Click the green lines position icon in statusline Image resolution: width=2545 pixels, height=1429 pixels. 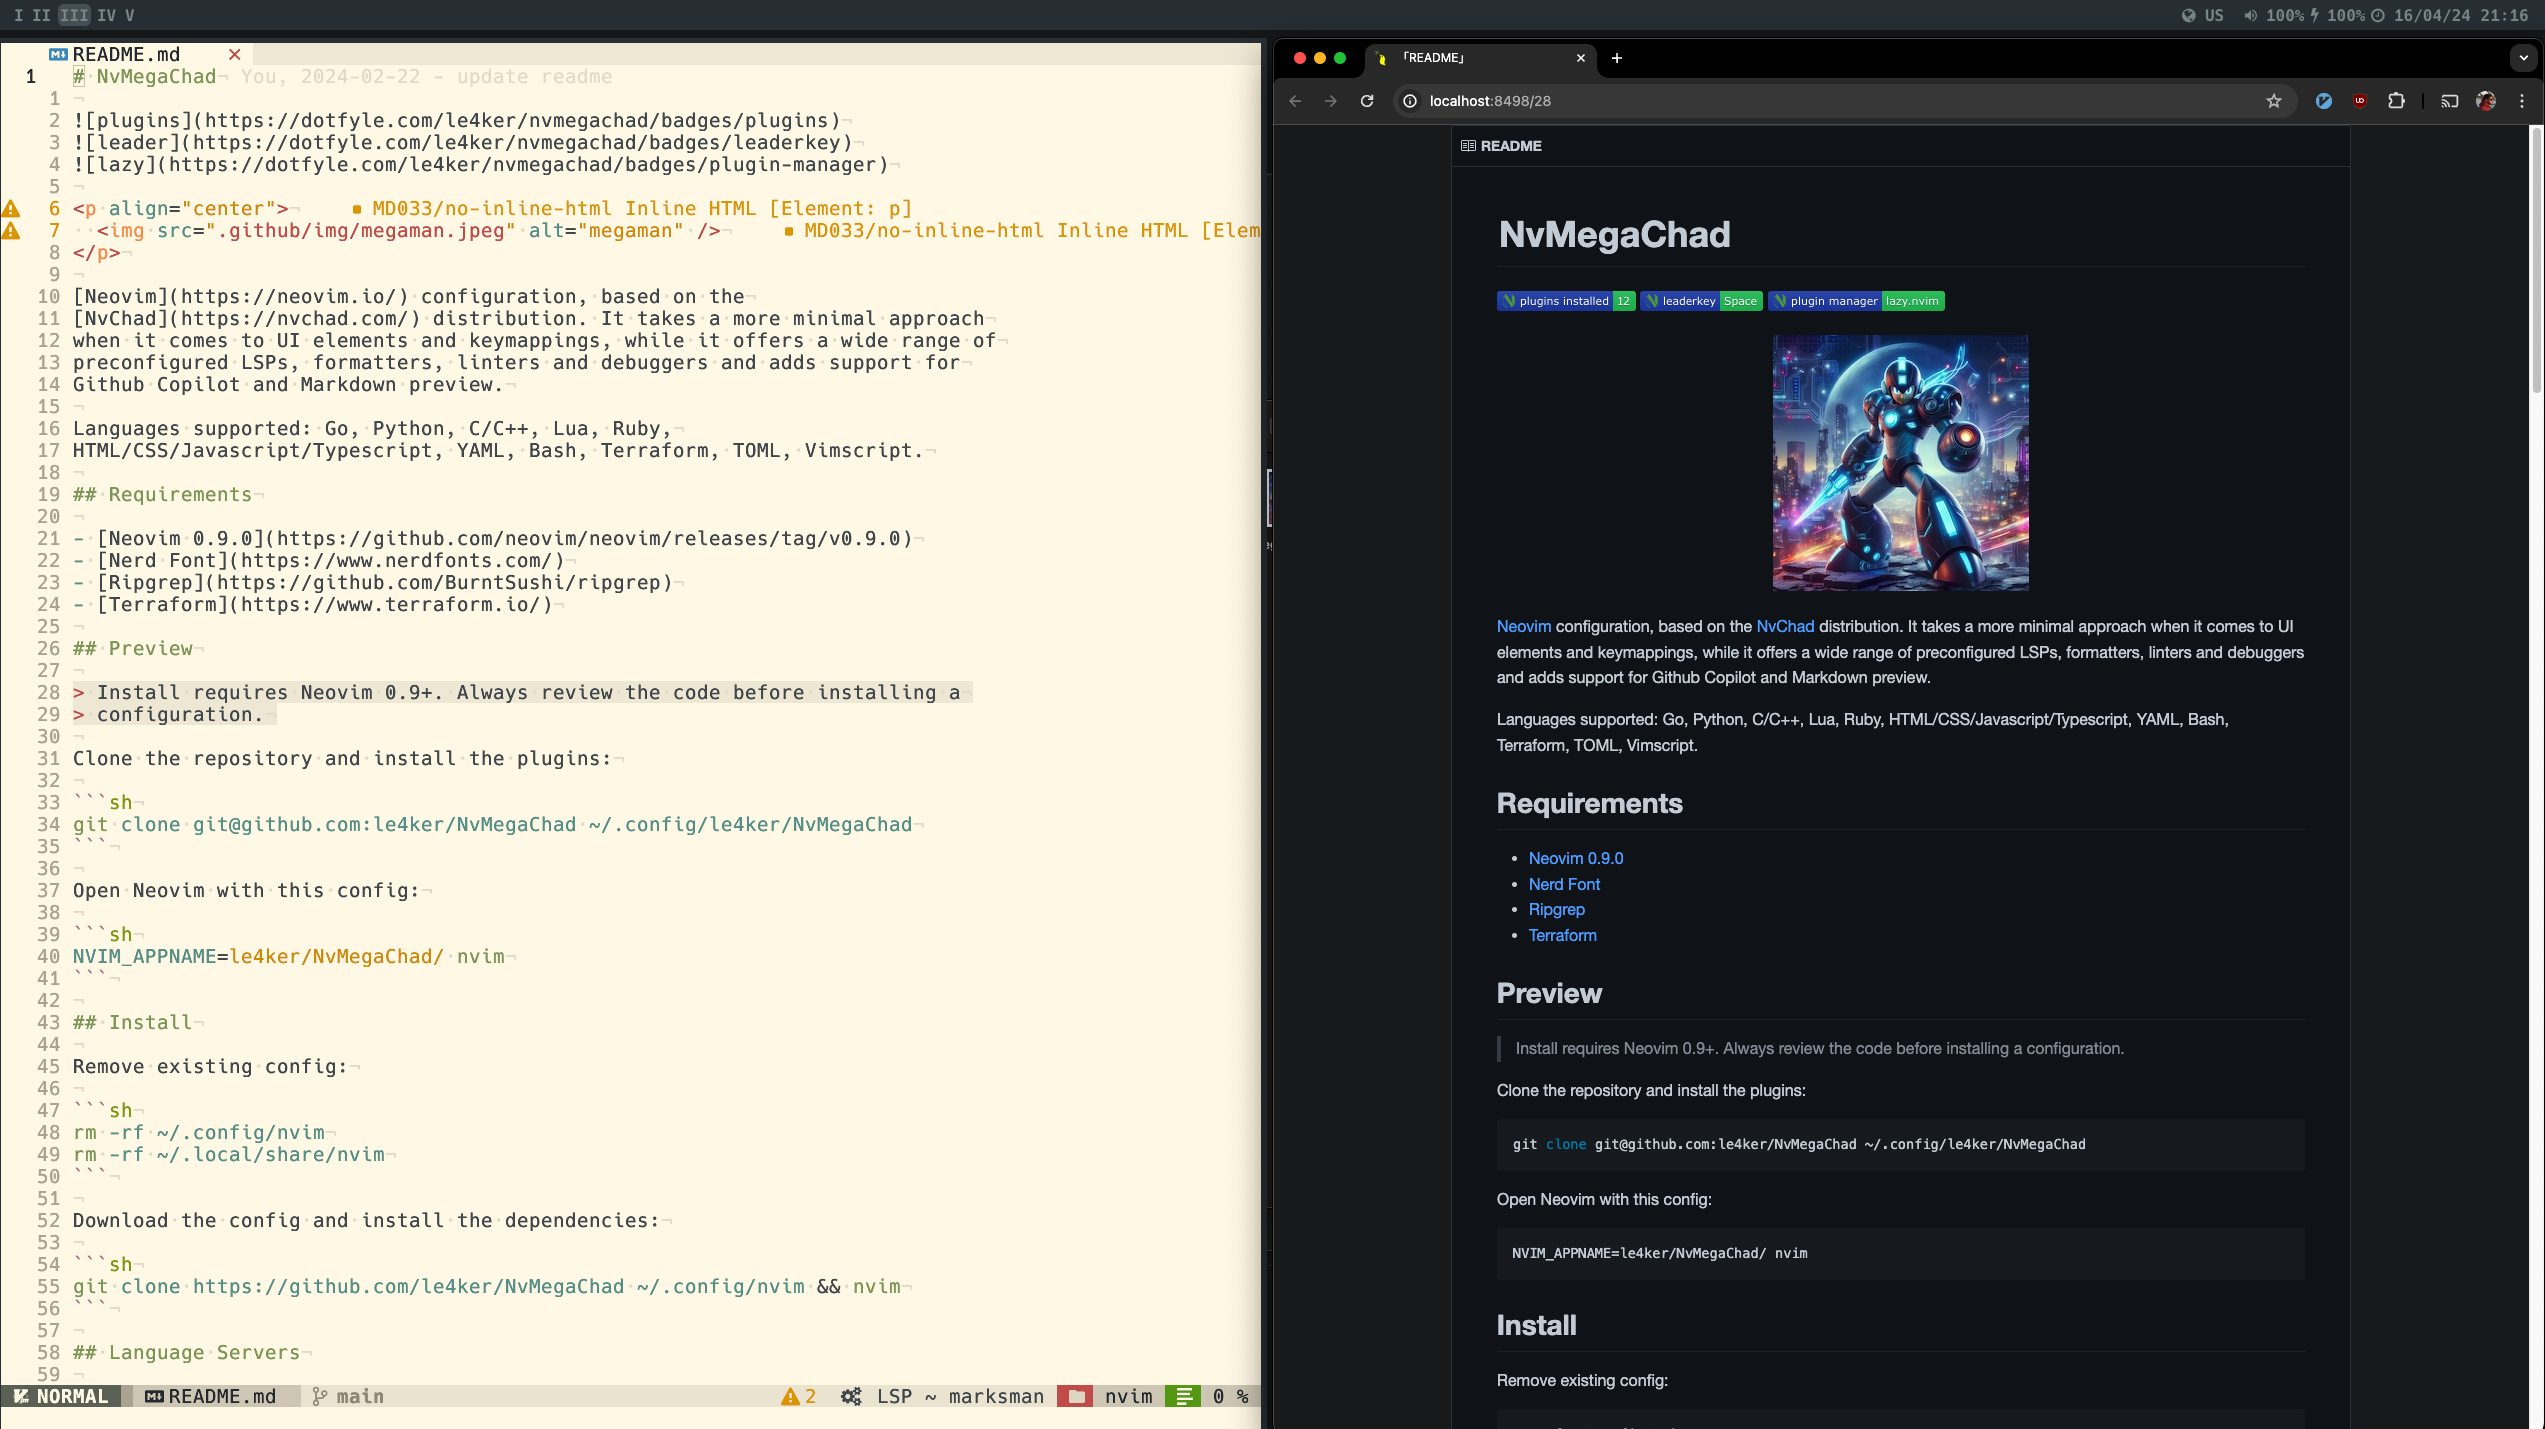pos(1183,1396)
